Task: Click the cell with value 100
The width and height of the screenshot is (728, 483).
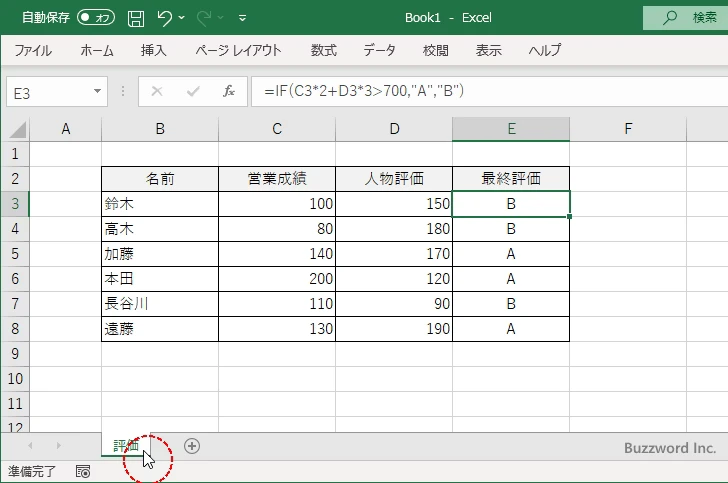Action: pos(277,204)
